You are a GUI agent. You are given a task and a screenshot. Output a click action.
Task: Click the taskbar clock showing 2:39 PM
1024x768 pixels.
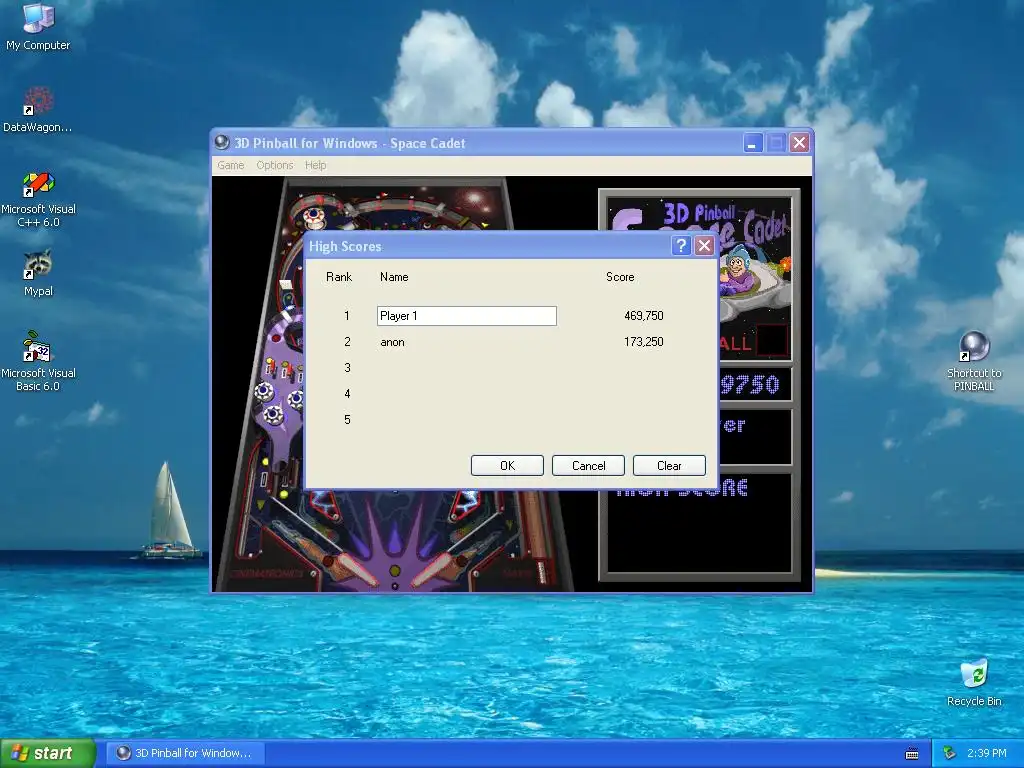pyautogui.click(x=987, y=754)
